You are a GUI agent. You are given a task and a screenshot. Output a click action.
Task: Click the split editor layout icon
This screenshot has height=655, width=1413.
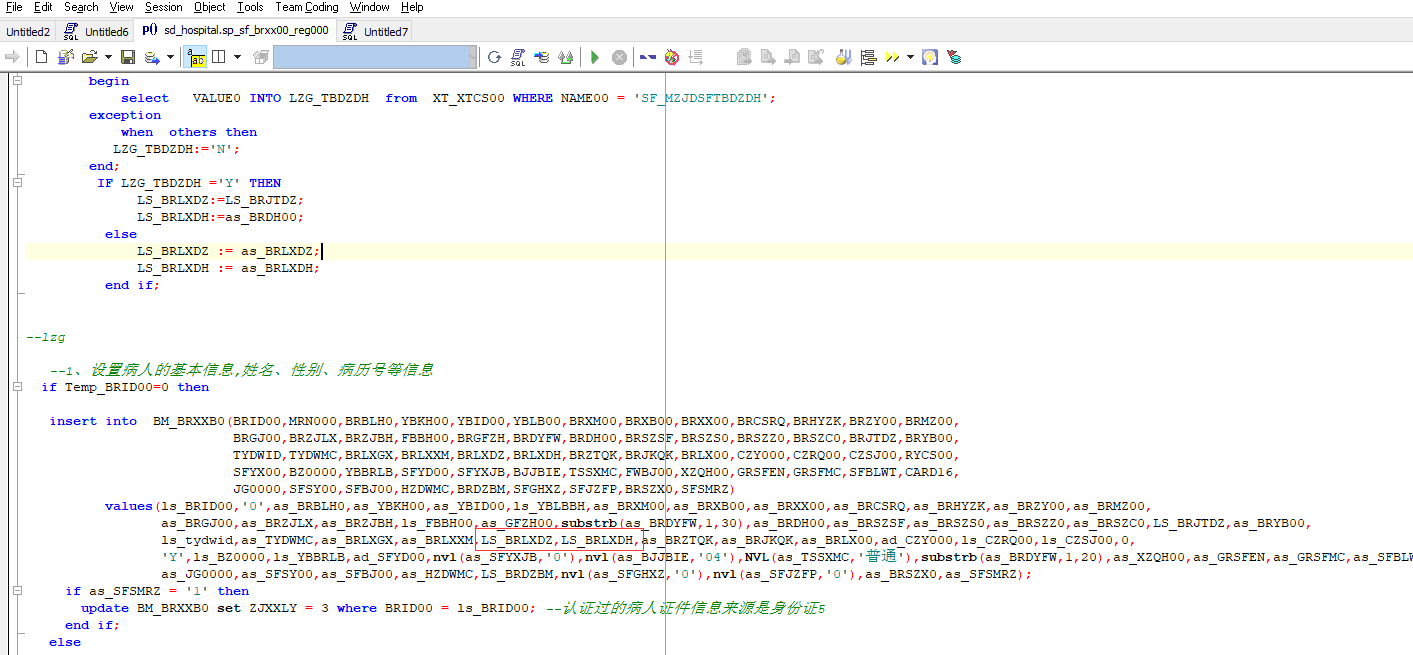219,57
